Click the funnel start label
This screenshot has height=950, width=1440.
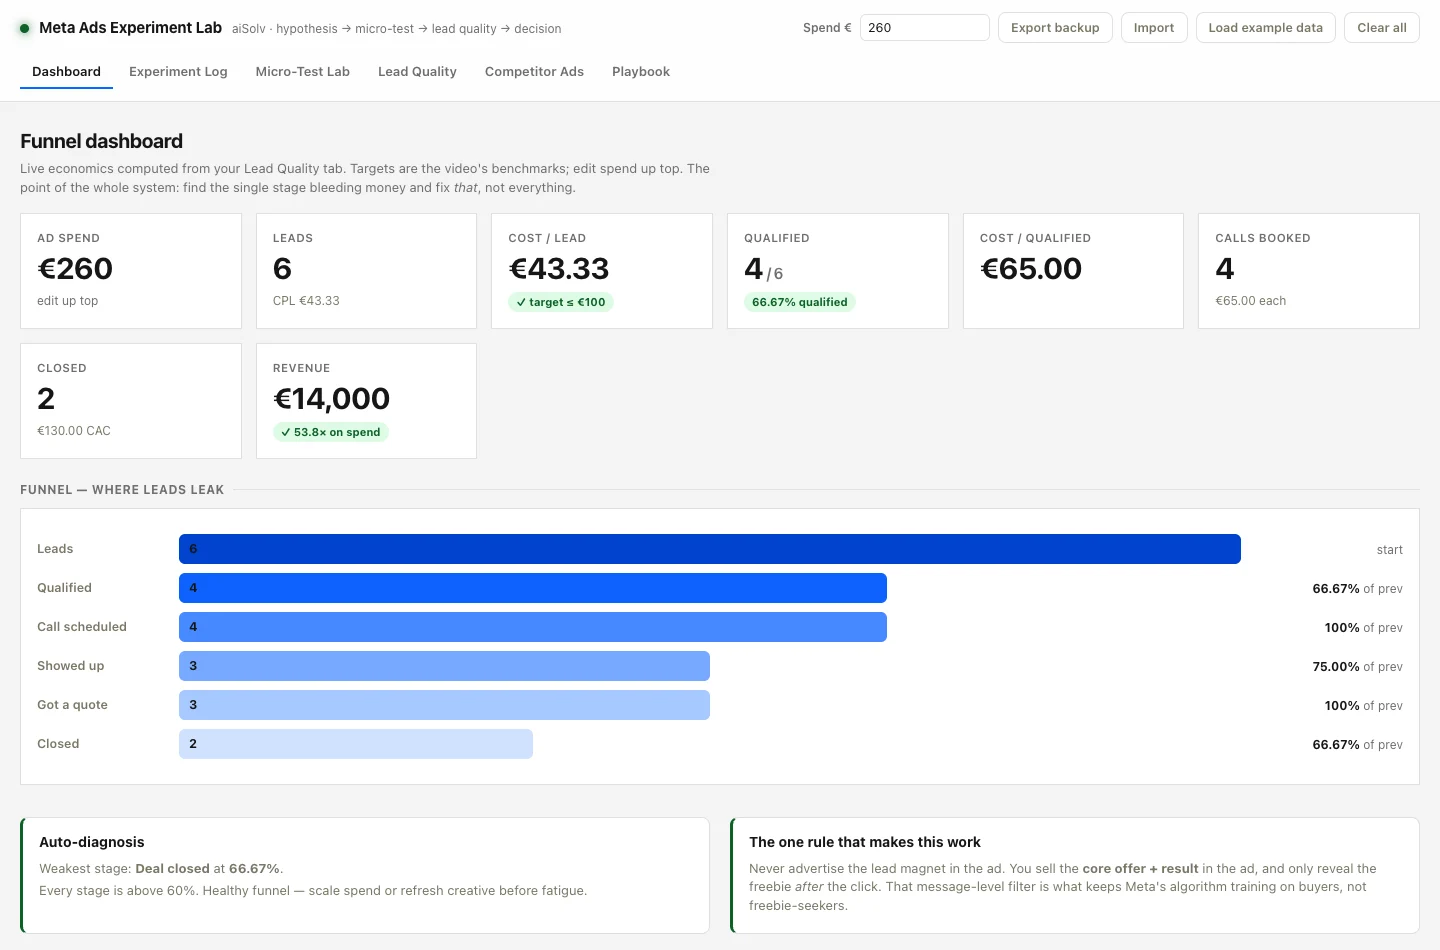click(x=1389, y=550)
